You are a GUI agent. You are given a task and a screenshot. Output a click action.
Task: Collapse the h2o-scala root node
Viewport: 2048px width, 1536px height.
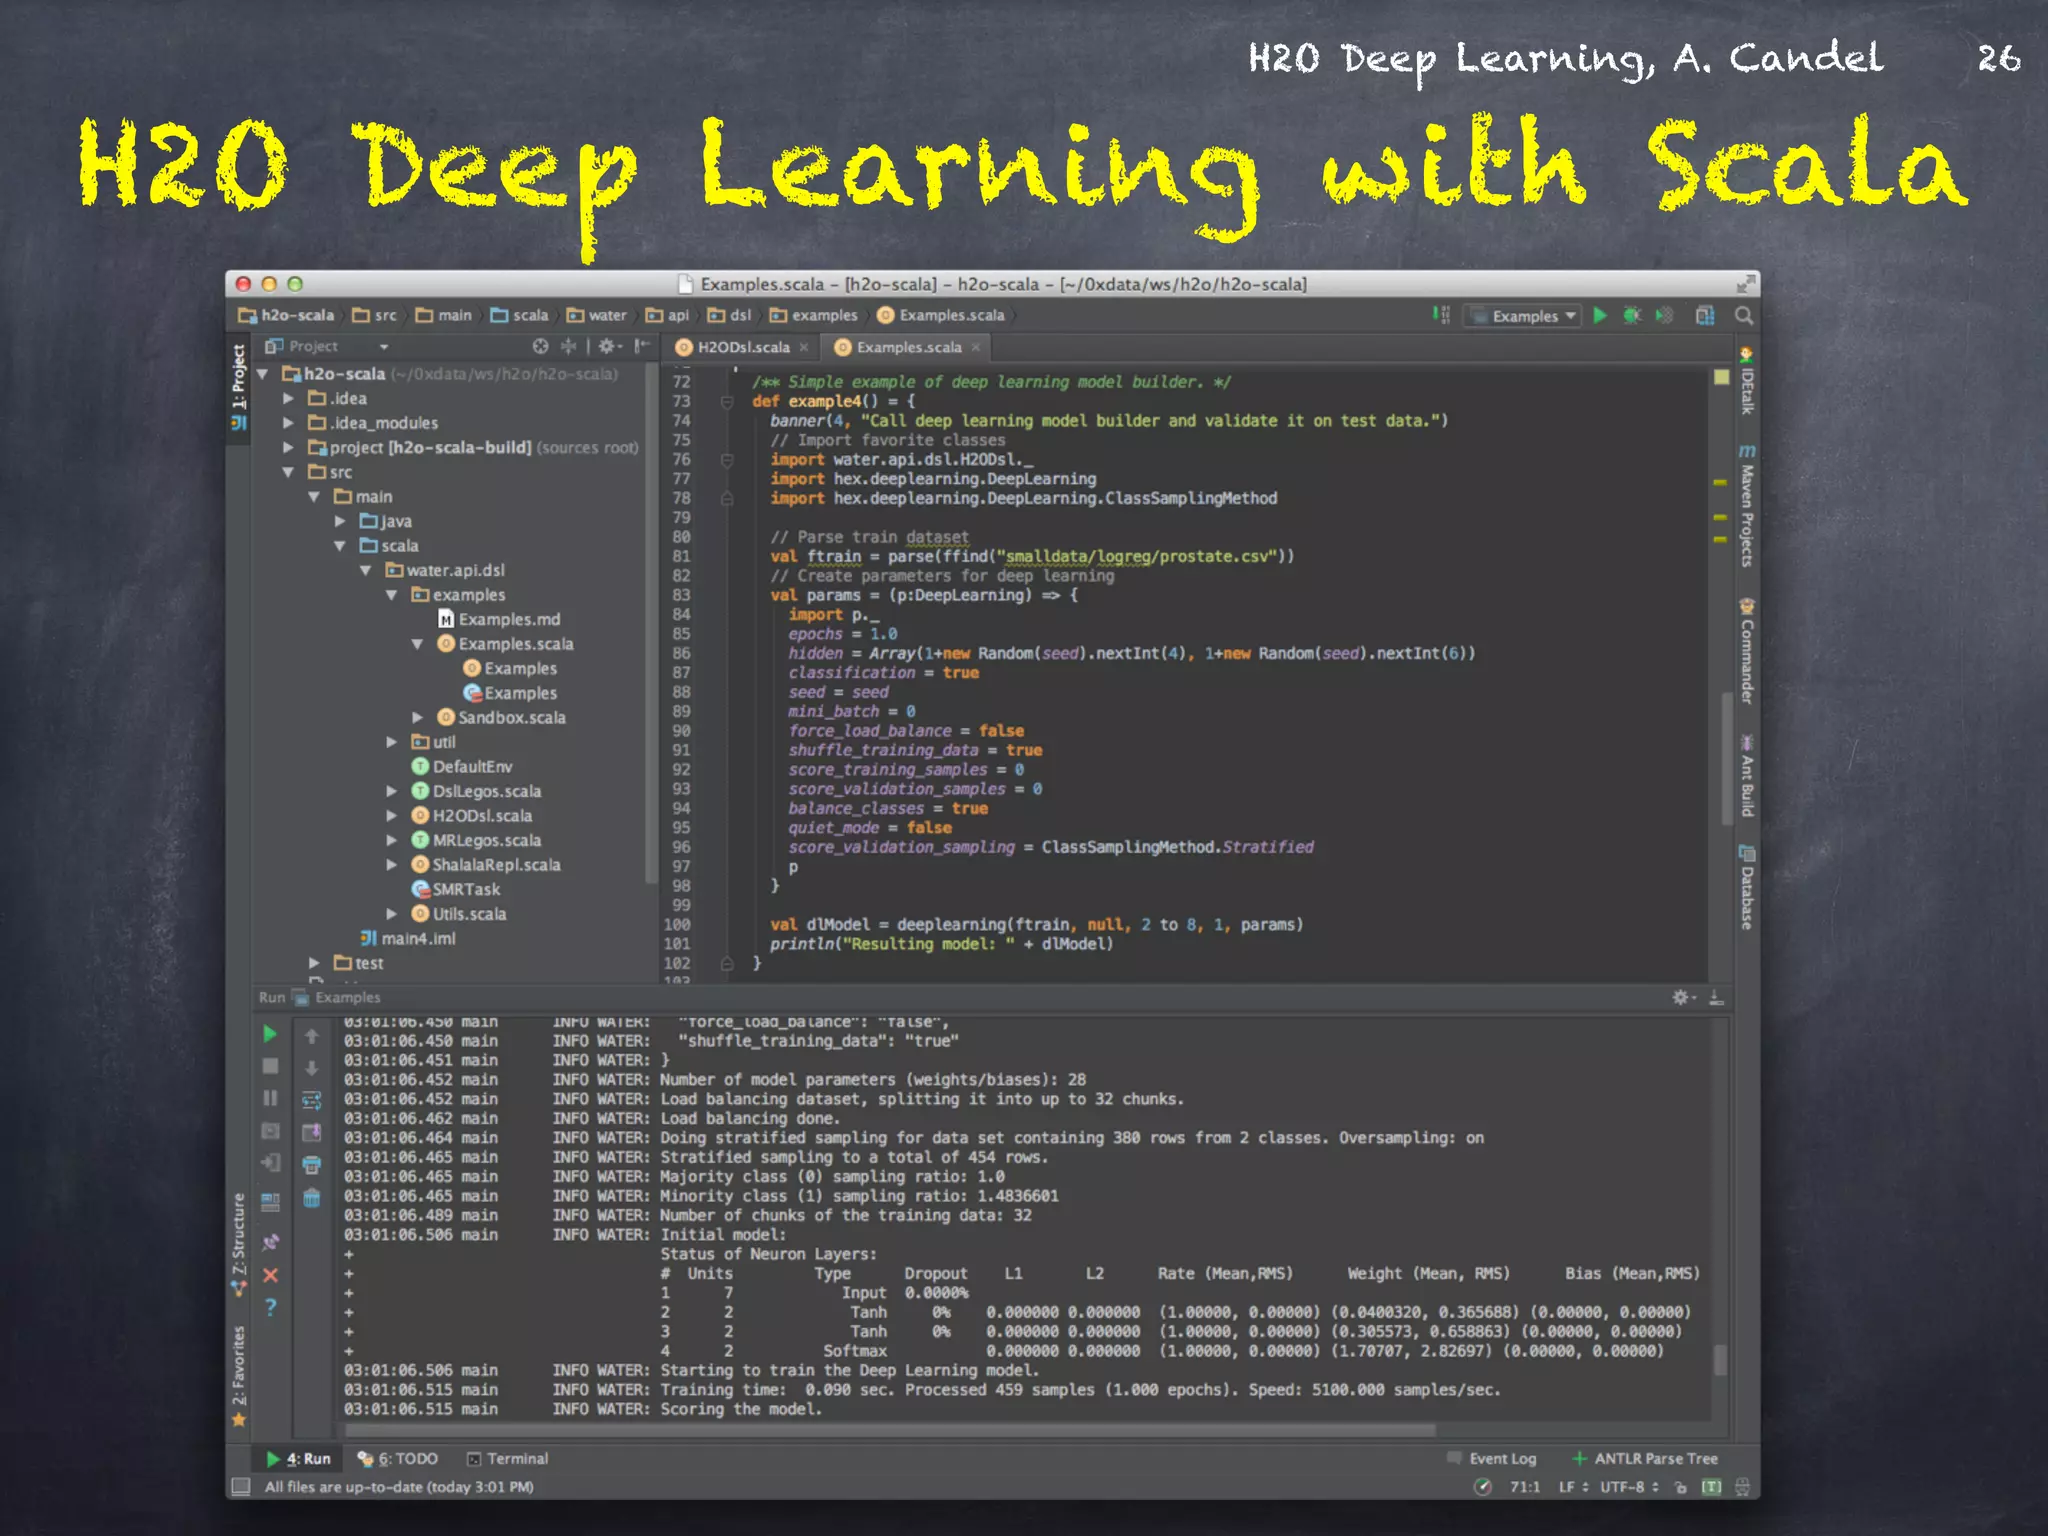pyautogui.click(x=263, y=374)
